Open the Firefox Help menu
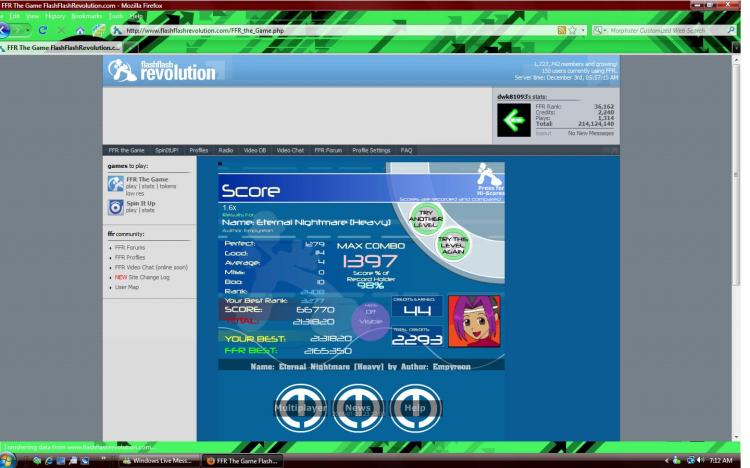The image size is (750, 468). pos(136,16)
